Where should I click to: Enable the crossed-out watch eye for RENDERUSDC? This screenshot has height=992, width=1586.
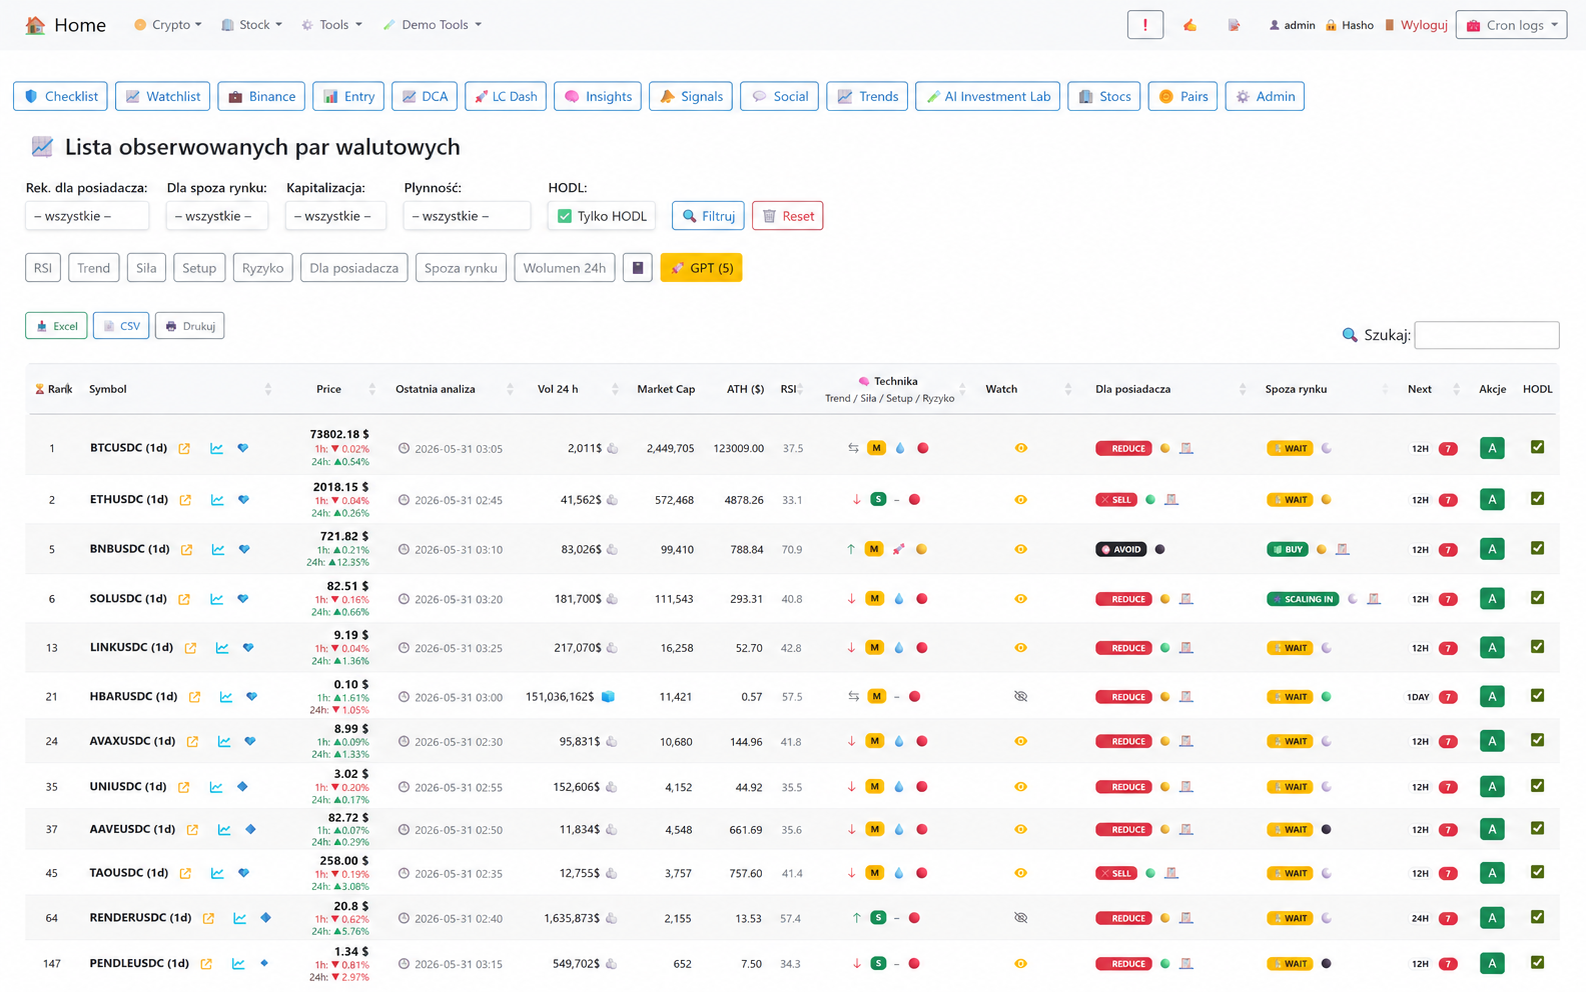[1020, 918]
